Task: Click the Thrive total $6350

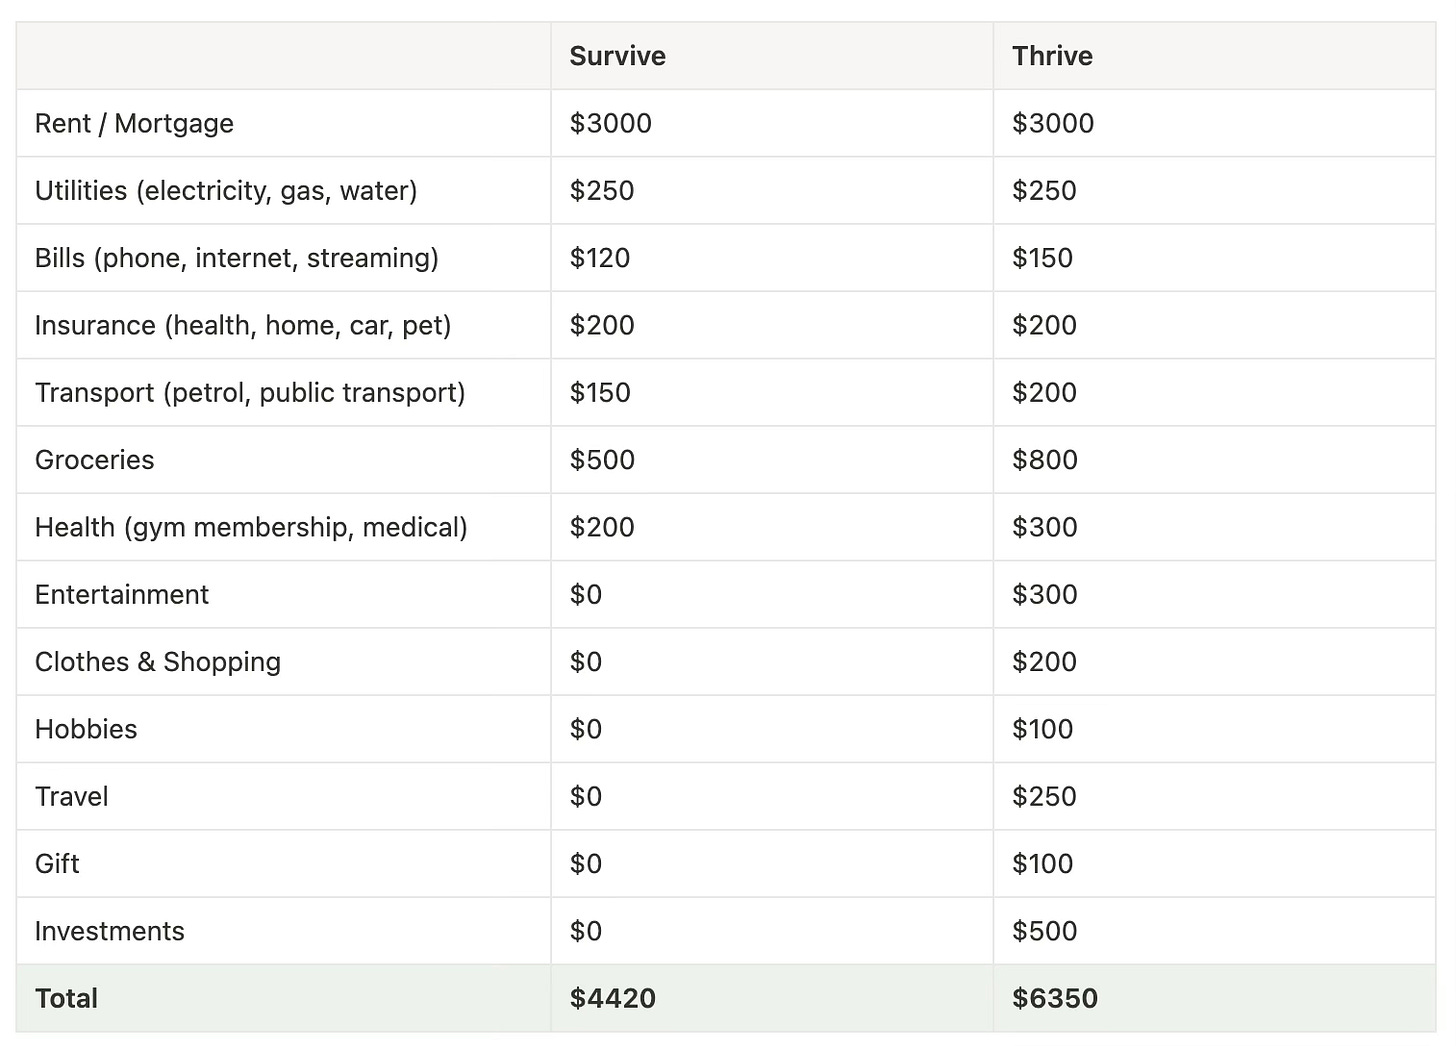Action: tap(1055, 998)
